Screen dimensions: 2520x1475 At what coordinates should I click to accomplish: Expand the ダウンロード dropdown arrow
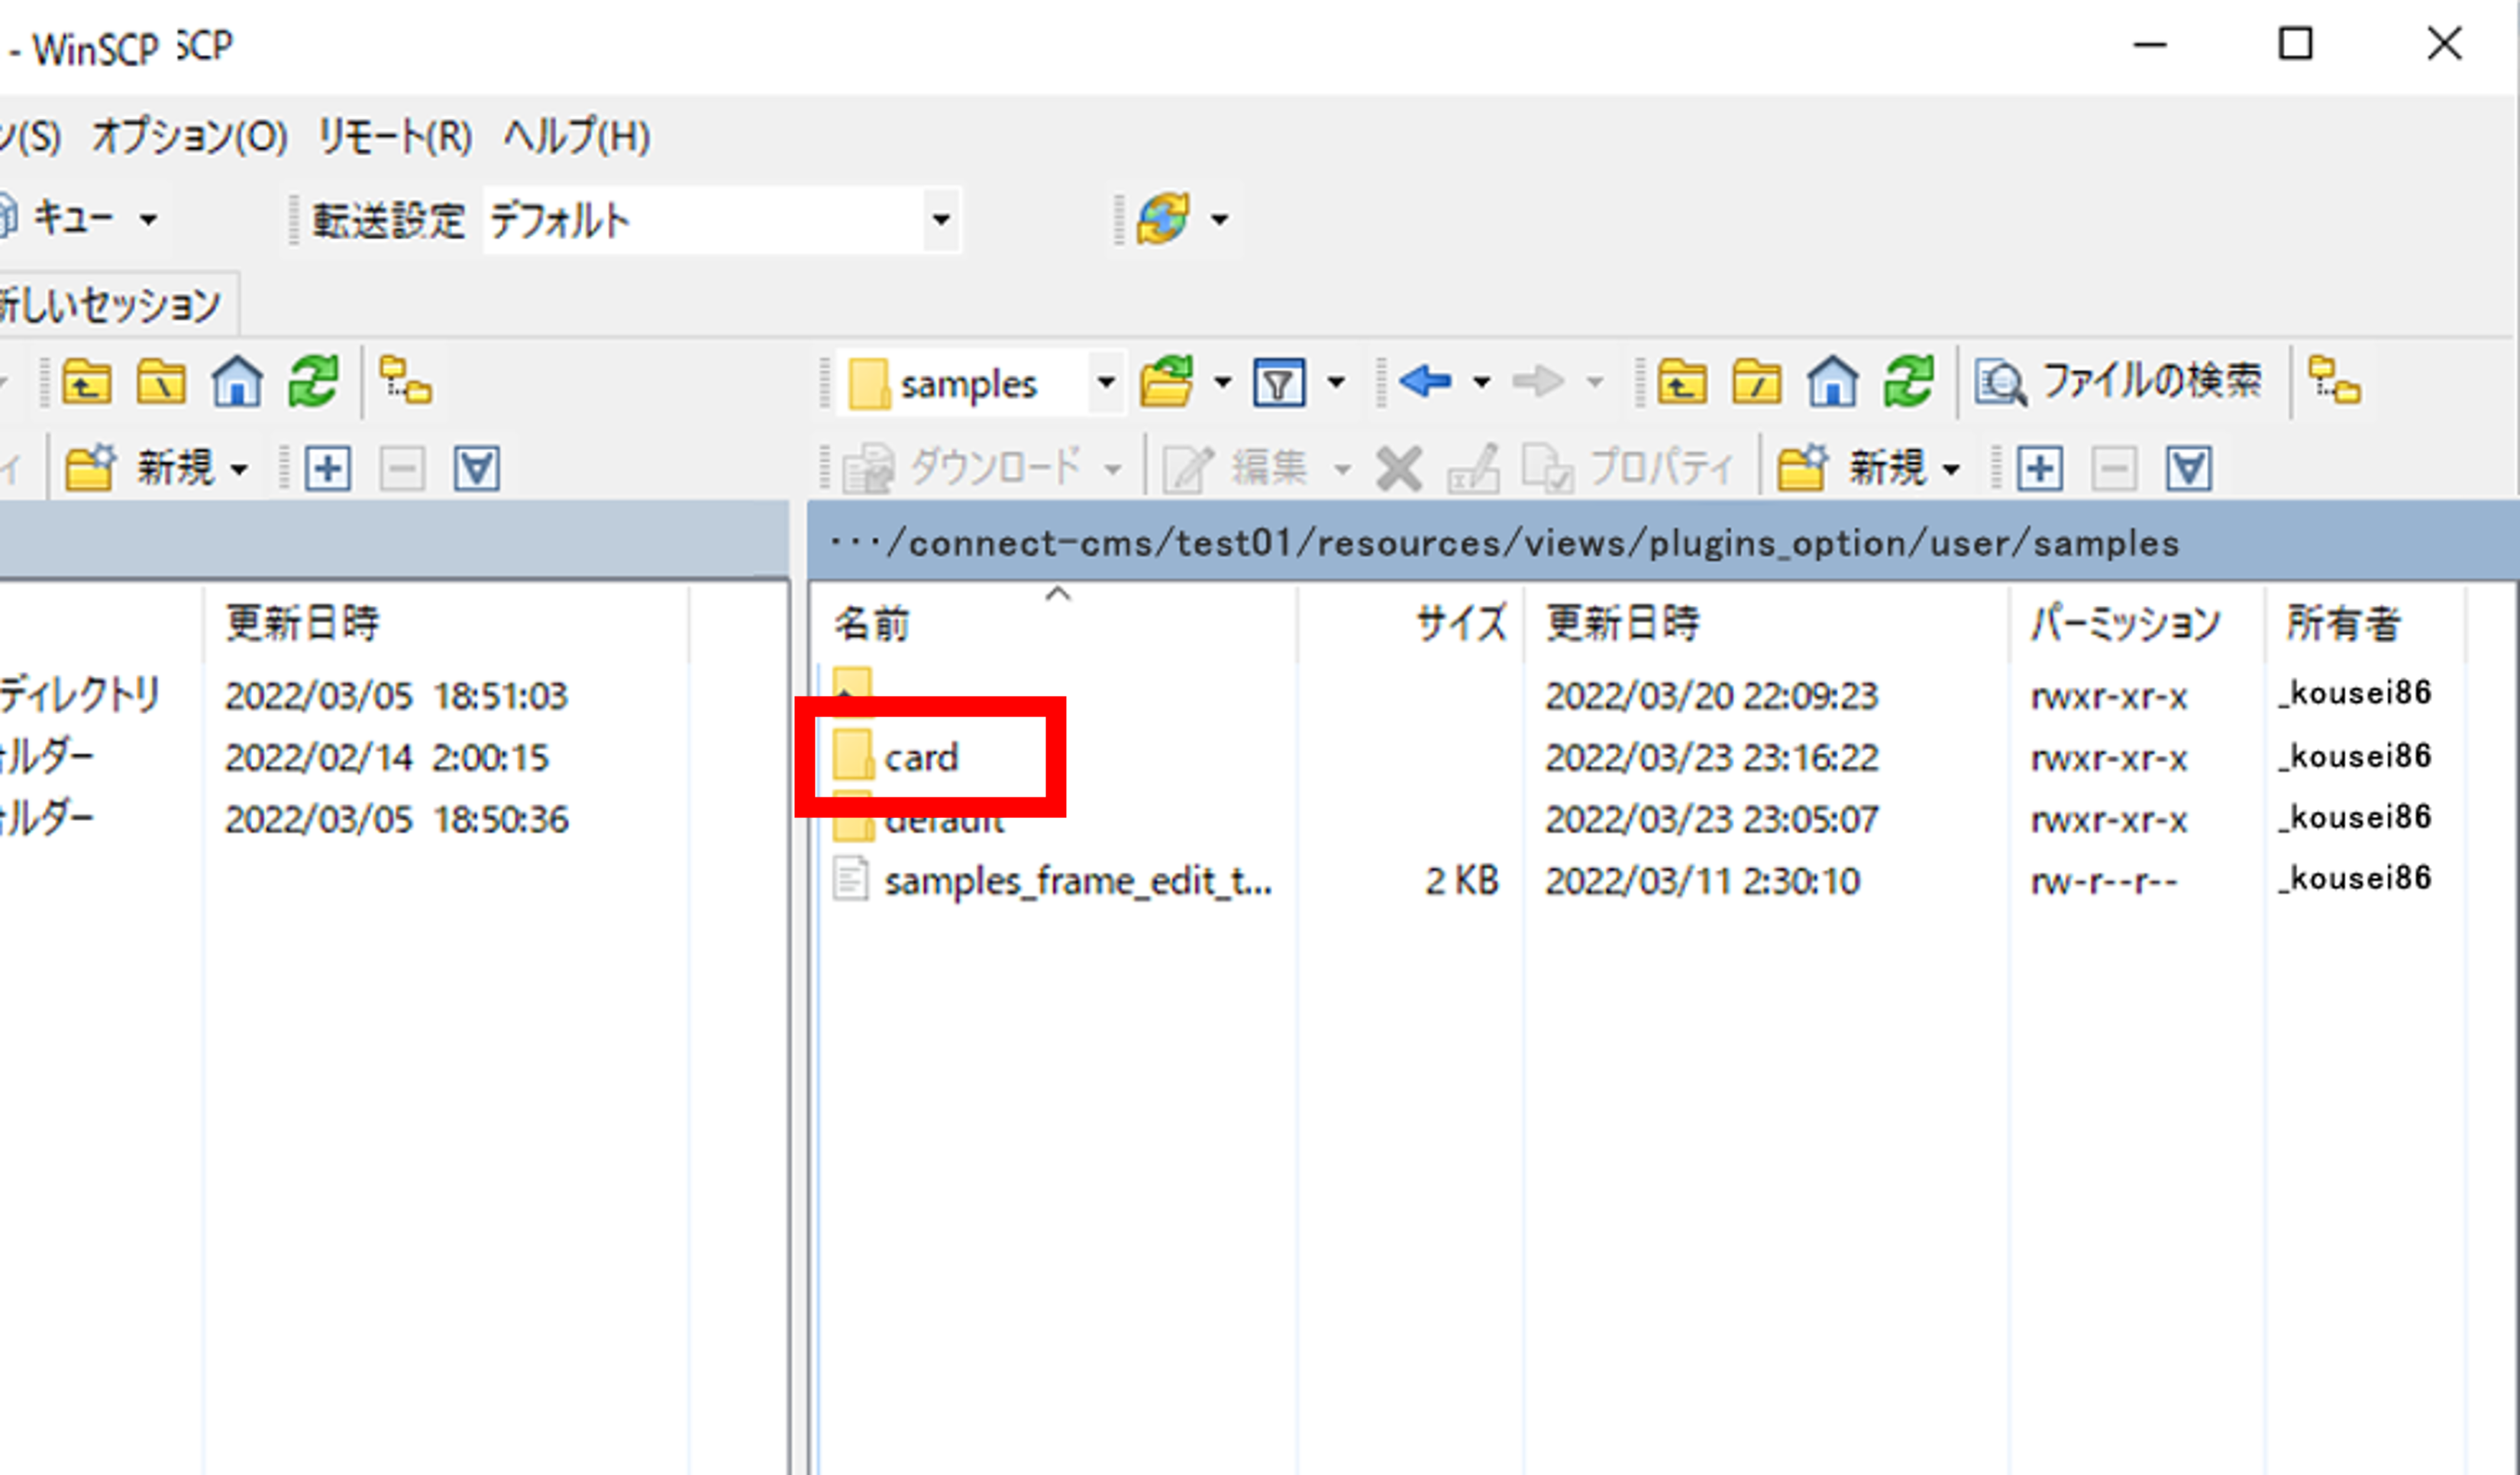[1112, 469]
